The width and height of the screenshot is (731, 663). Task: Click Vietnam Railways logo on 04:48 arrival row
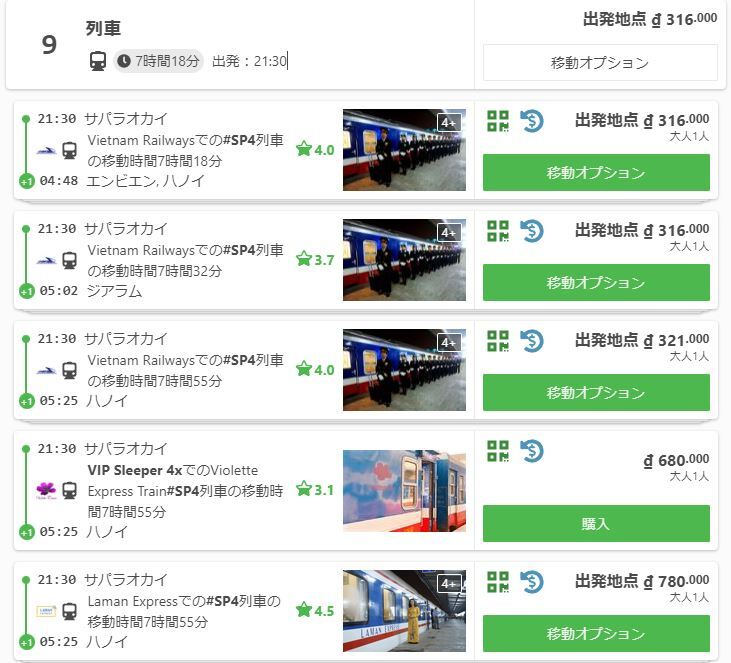click(46, 151)
